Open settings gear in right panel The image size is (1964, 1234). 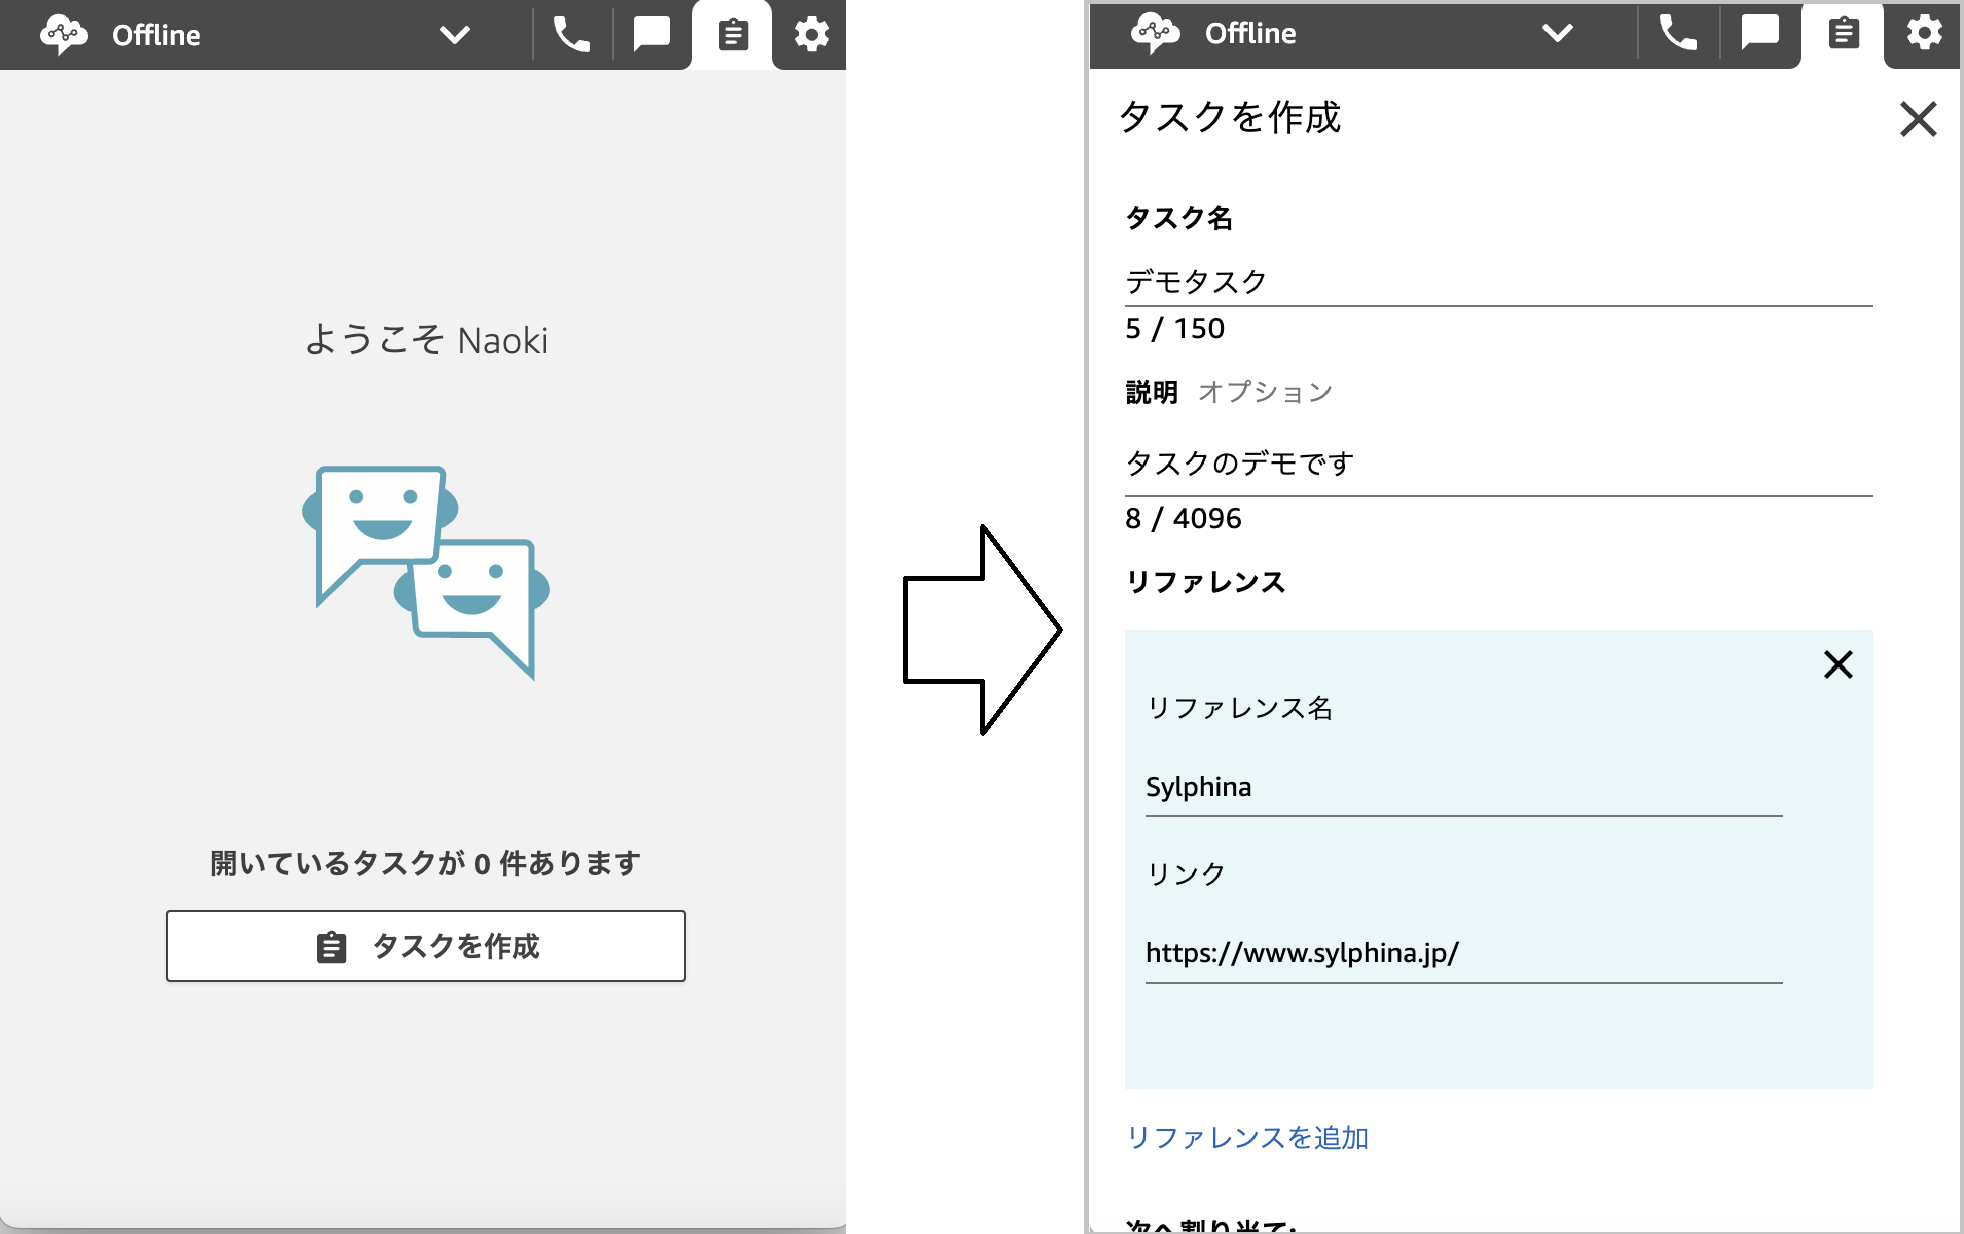[1923, 33]
